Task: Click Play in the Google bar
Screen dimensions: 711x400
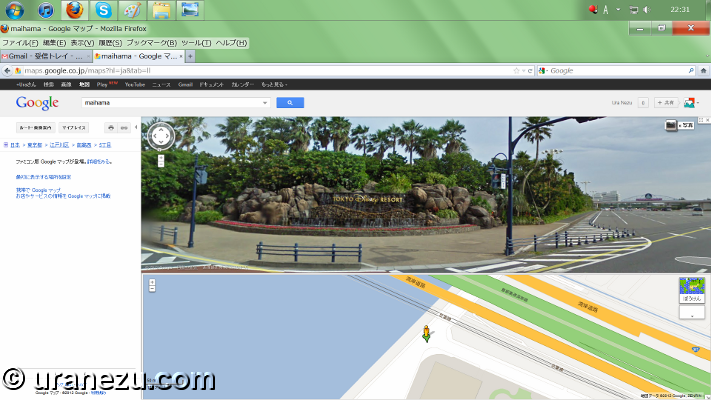Action: point(102,85)
